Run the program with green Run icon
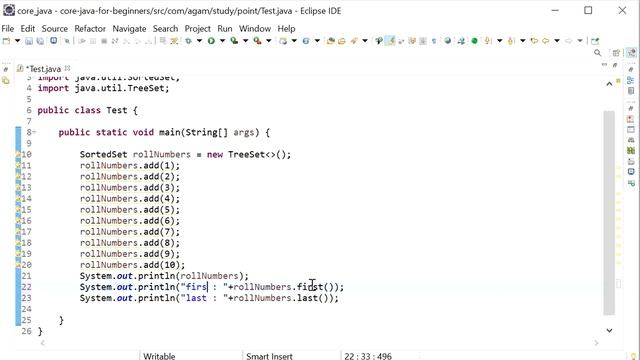Viewport: 640px width, 360px height. point(211,41)
